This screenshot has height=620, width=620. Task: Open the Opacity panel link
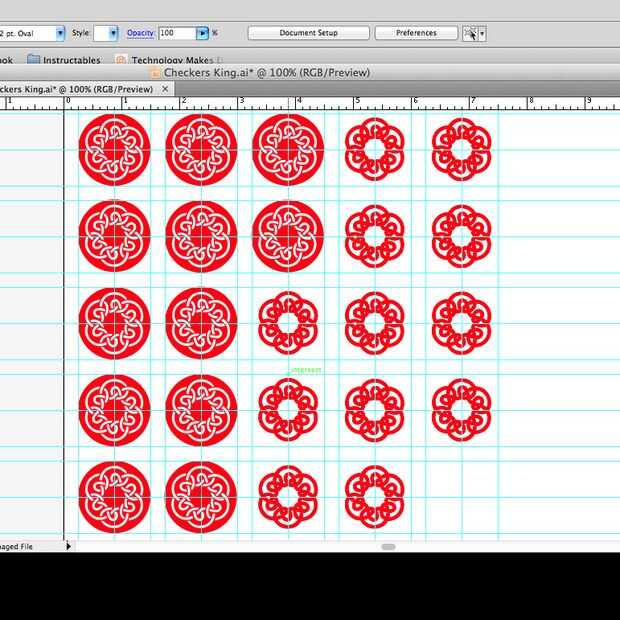pyautogui.click(x=140, y=33)
